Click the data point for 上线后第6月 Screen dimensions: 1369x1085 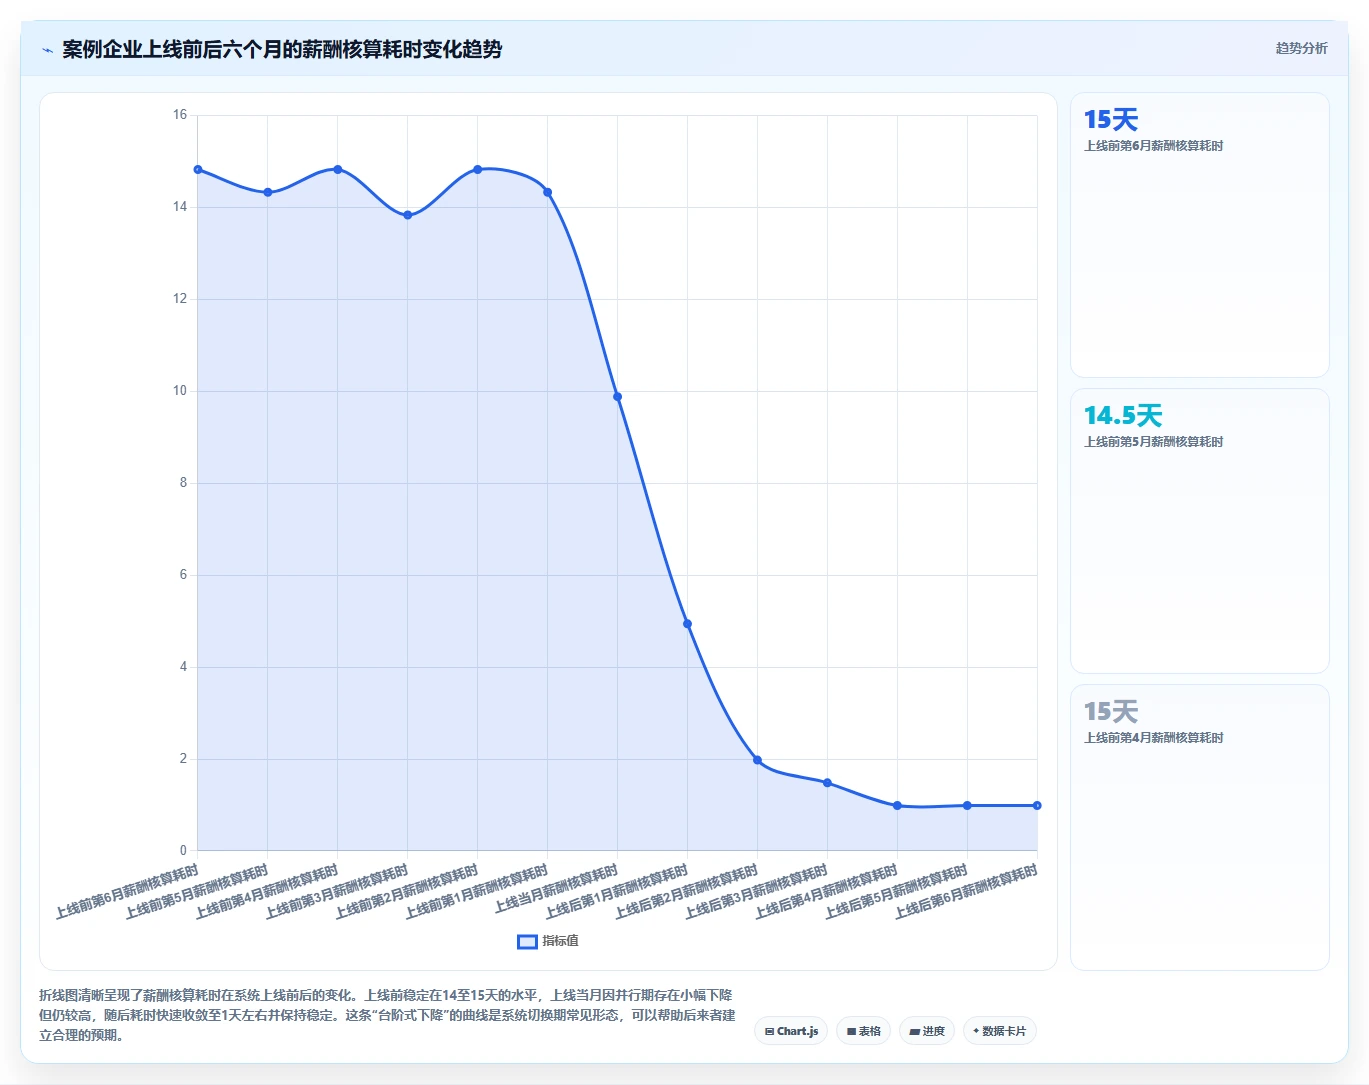coord(1037,806)
